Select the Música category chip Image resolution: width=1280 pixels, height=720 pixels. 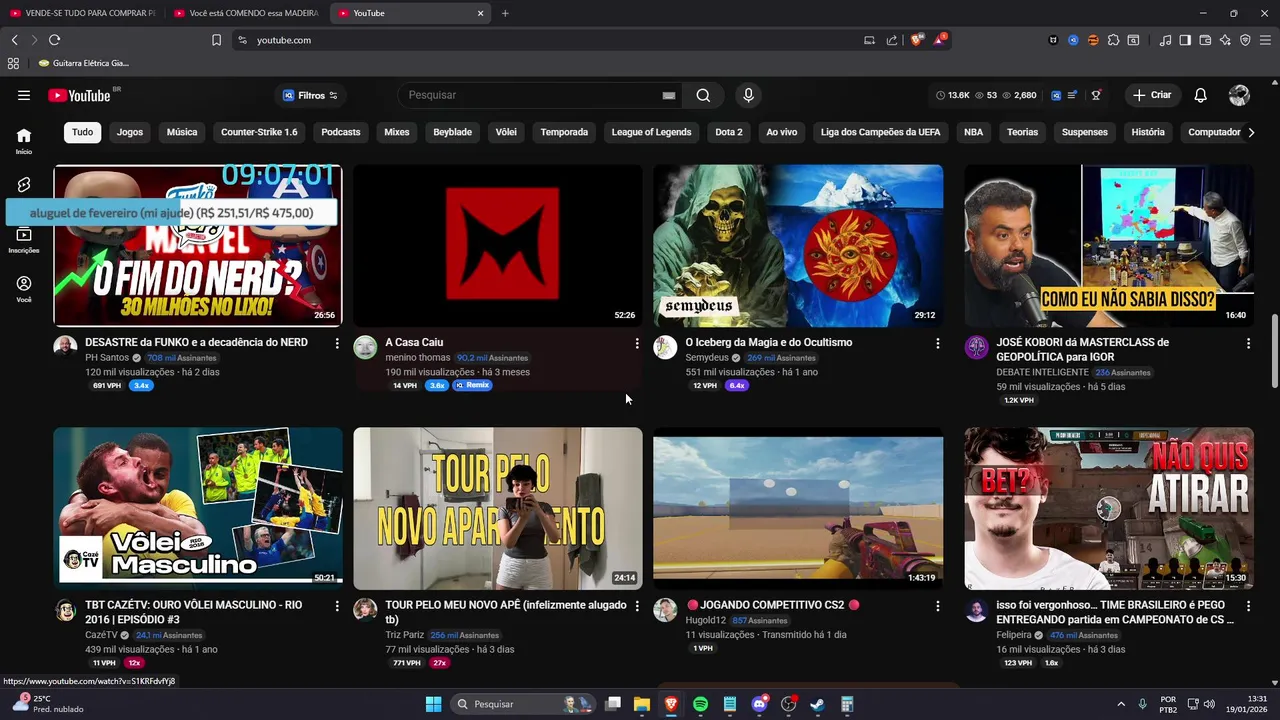point(181,132)
